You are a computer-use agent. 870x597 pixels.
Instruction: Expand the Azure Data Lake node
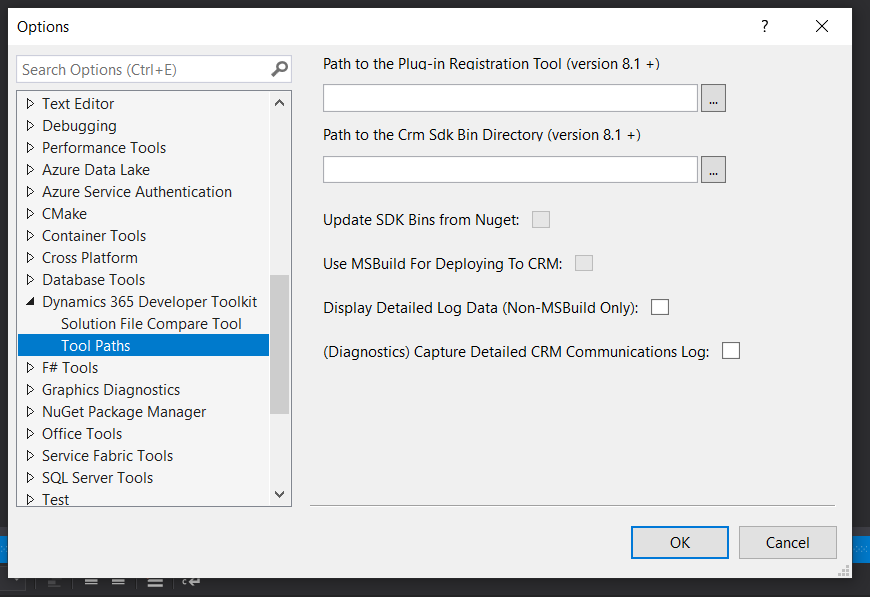(x=31, y=170)
